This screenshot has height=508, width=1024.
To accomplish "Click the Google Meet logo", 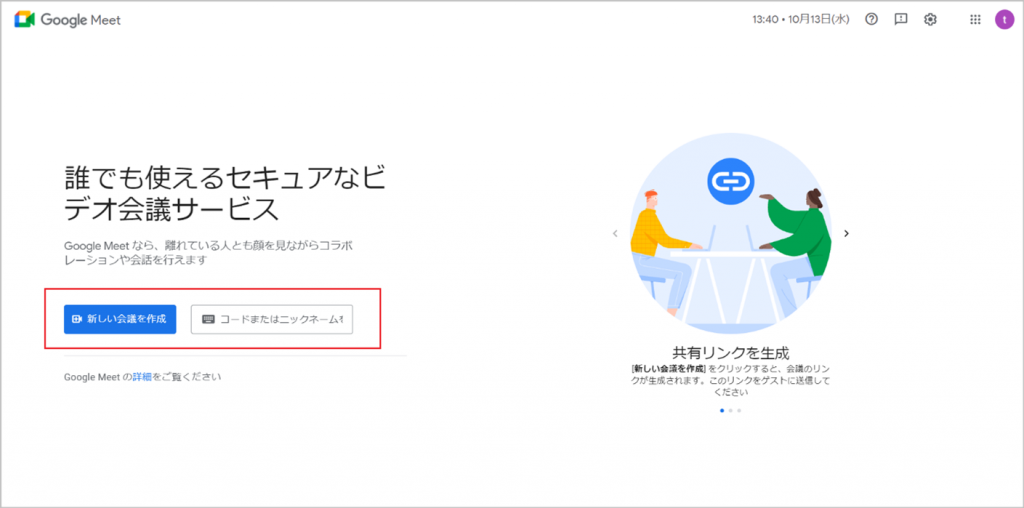I will click(x=68, y=20).
